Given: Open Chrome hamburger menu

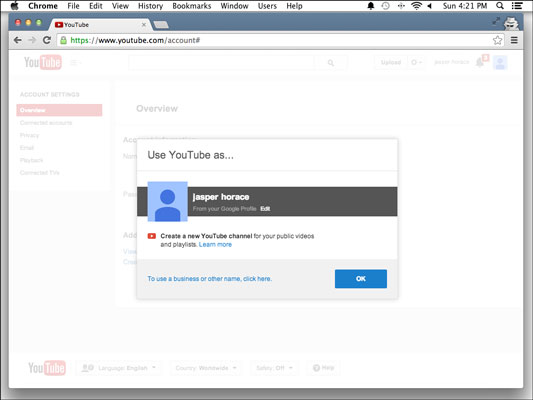Looking at the screenshot, I should pos(514,40).
